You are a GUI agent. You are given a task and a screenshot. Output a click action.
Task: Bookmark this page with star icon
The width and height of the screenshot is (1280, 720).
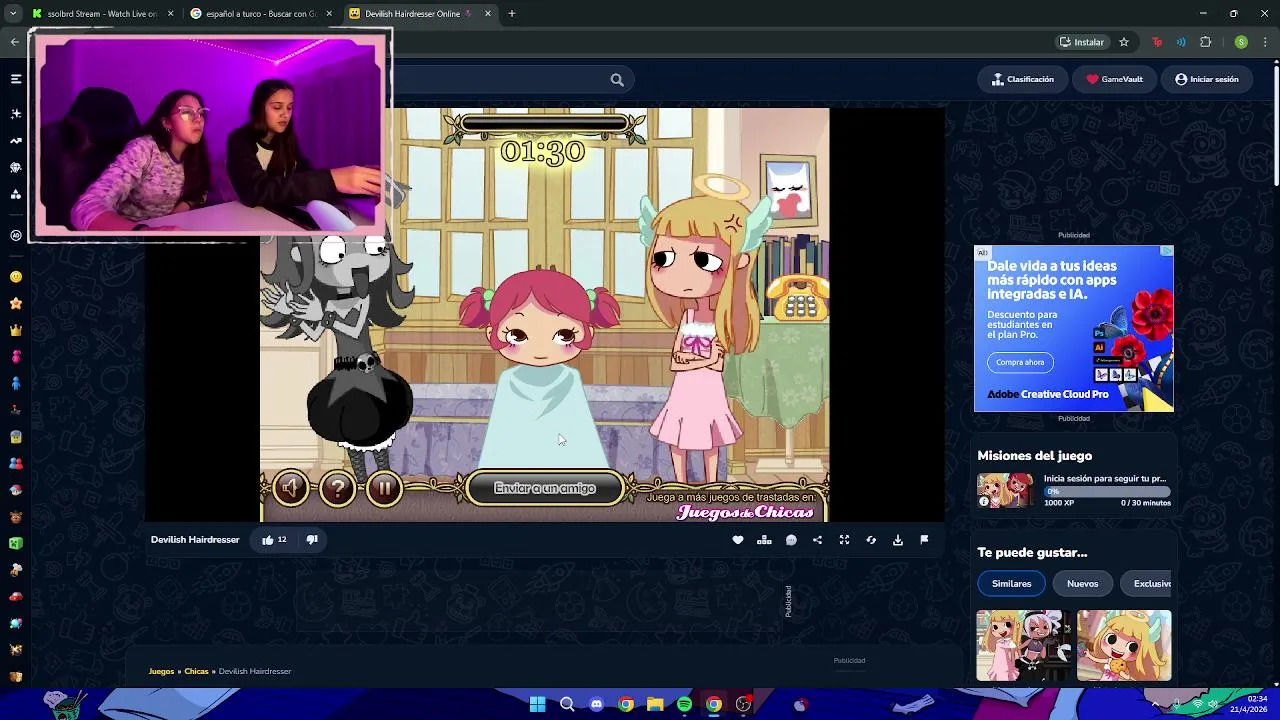tap(1124, 42)
